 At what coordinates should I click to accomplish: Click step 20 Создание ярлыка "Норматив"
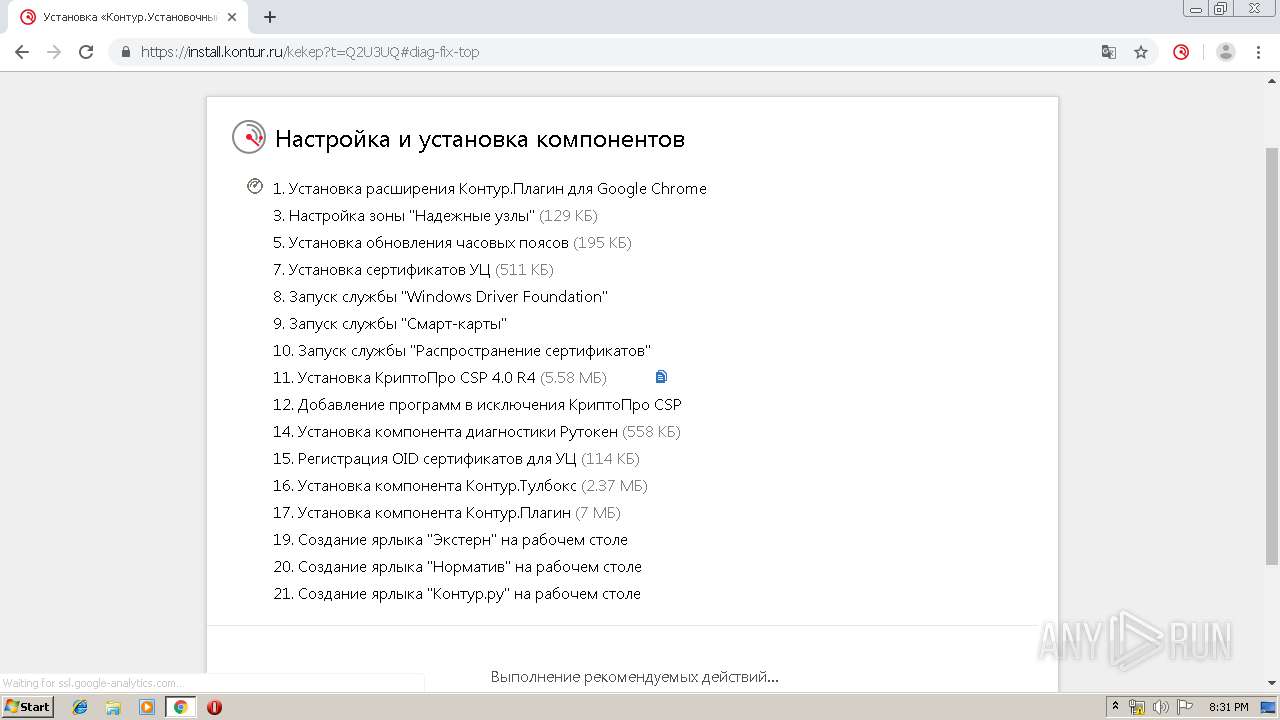(x=457, y=566)
